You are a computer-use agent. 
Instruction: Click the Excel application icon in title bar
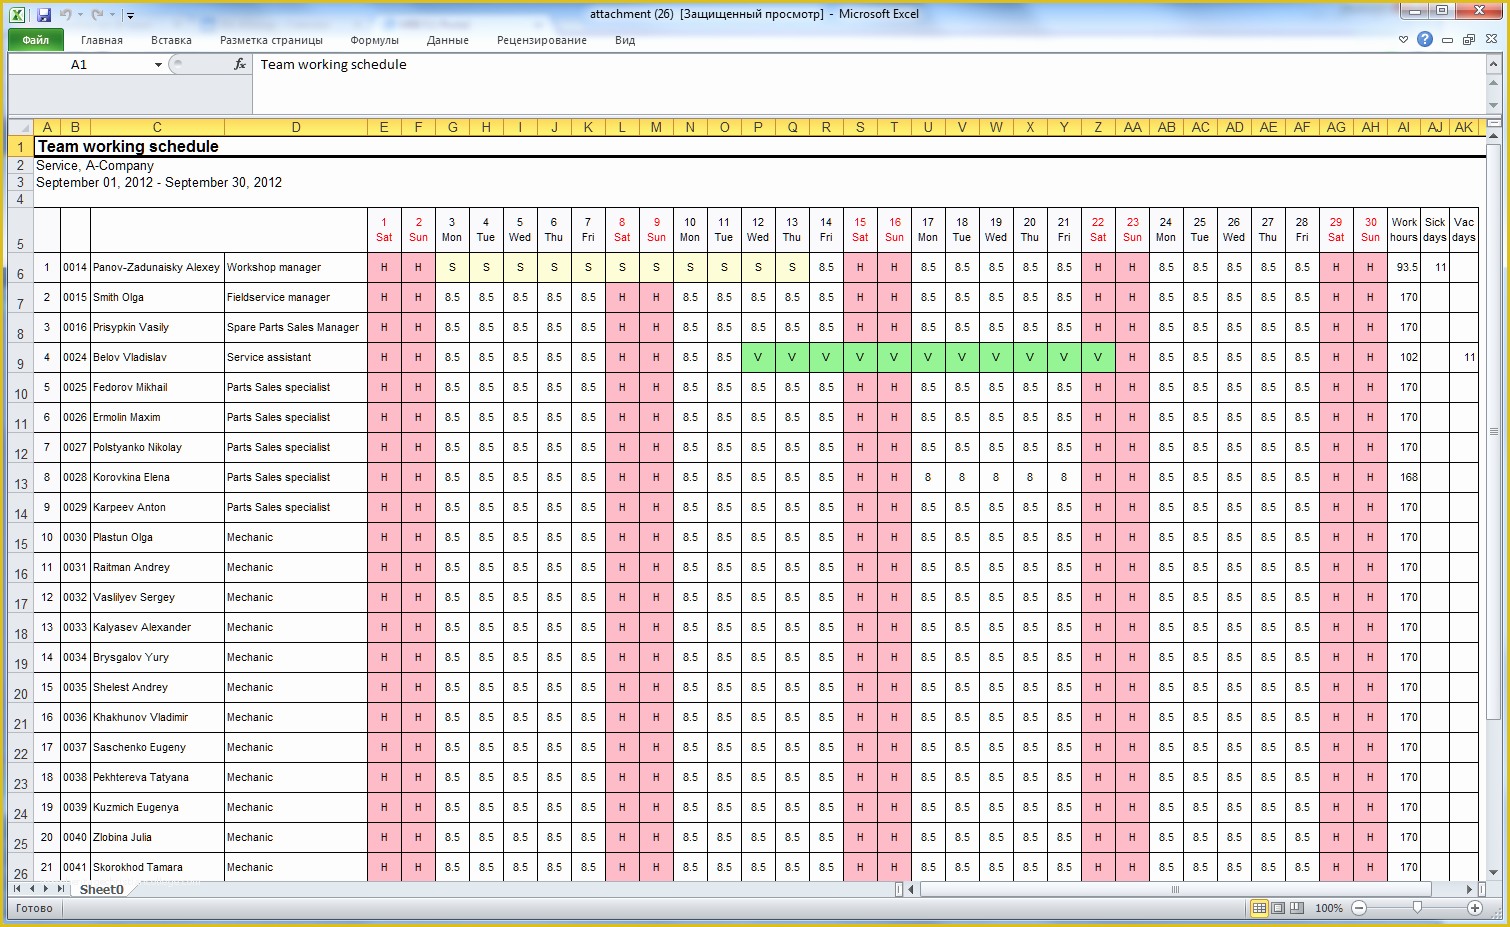(x=19, y=15)
